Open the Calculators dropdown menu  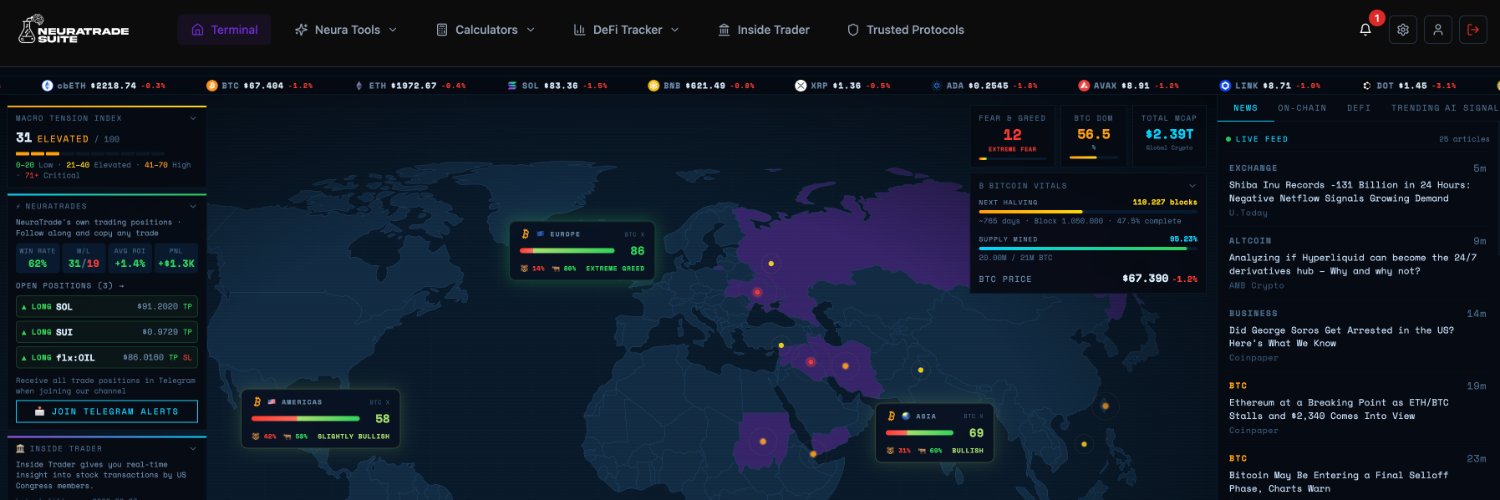(485, 30)
